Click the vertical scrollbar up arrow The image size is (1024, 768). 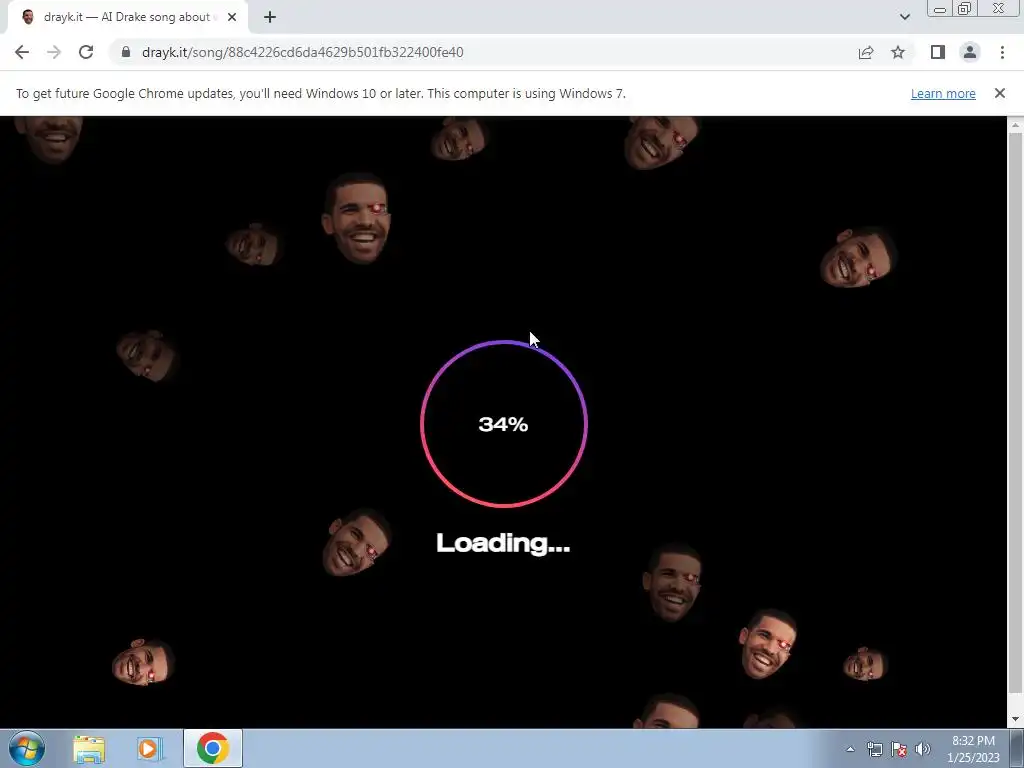(1016, 125)
